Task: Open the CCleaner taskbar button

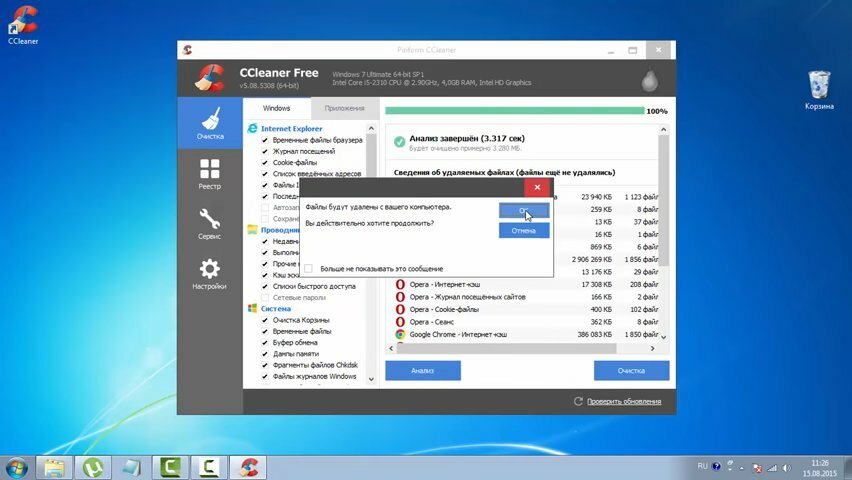Action: [x=248, y=467]
